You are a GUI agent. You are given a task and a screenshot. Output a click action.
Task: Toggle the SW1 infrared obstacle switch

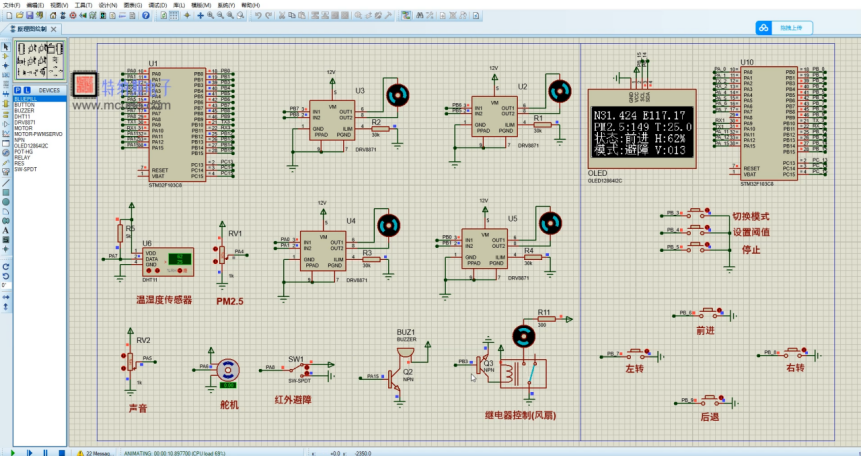tap(300, 369)
